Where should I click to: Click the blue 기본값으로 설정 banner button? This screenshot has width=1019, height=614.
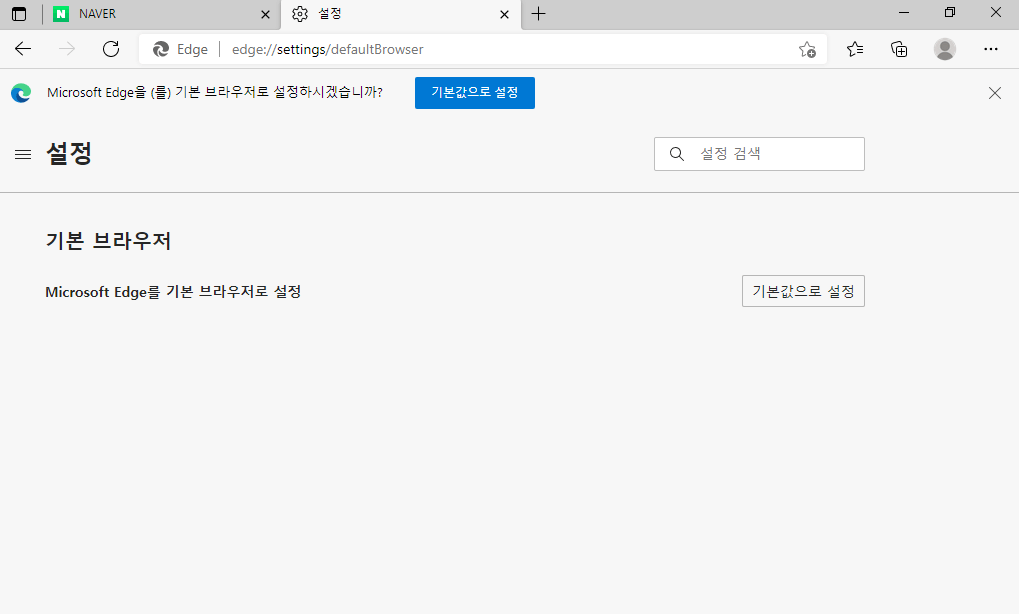pyautogui.click(x=474, y=93)
